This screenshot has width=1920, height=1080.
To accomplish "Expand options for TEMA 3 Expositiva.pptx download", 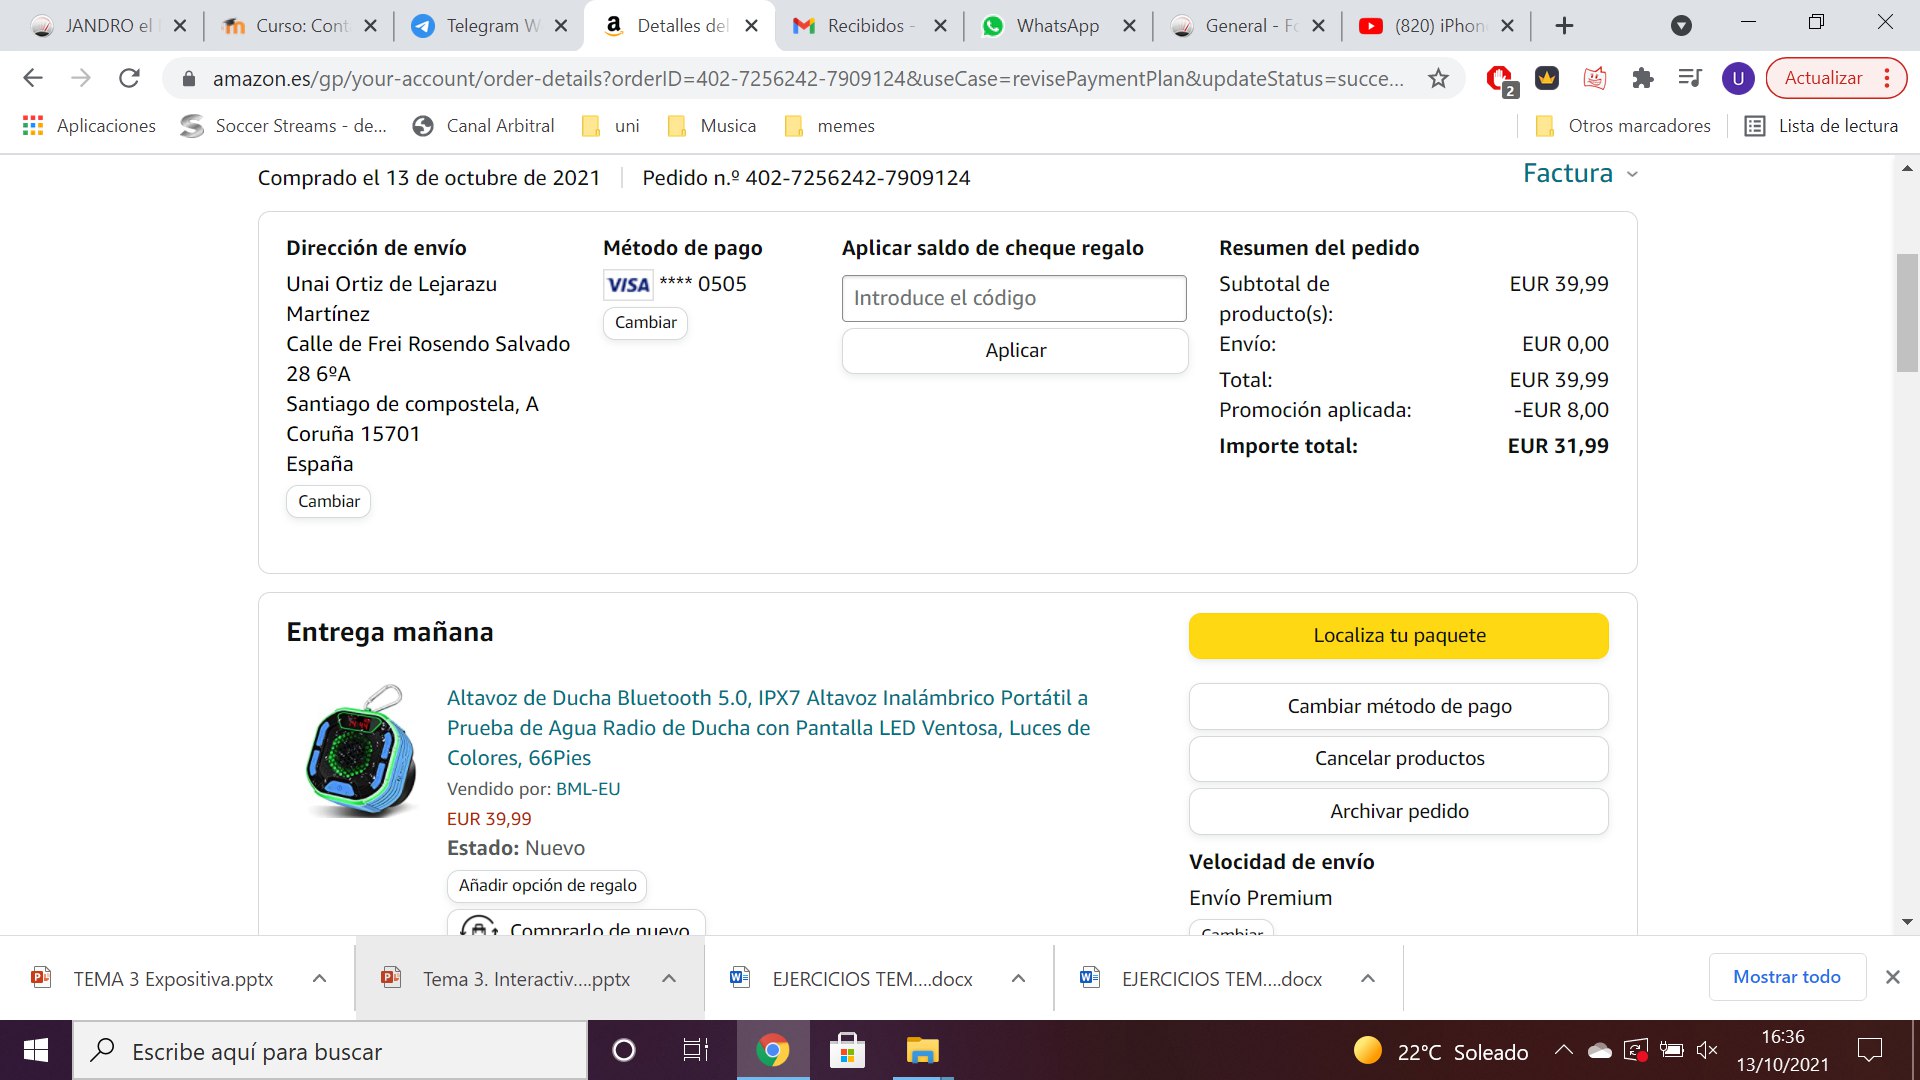I will 319,979.
